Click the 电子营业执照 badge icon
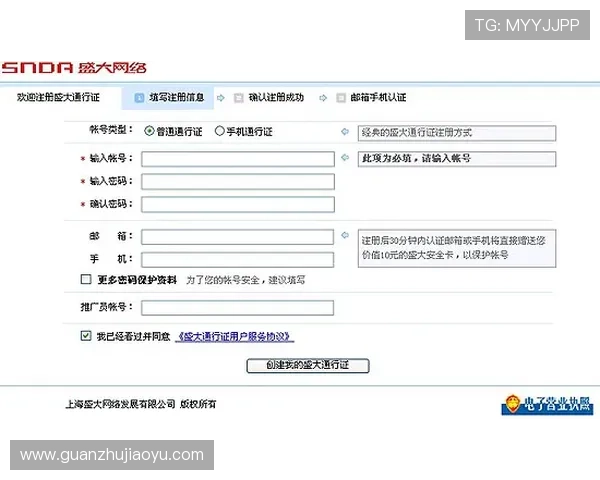The image size is (600, 480). pos(546,405)
